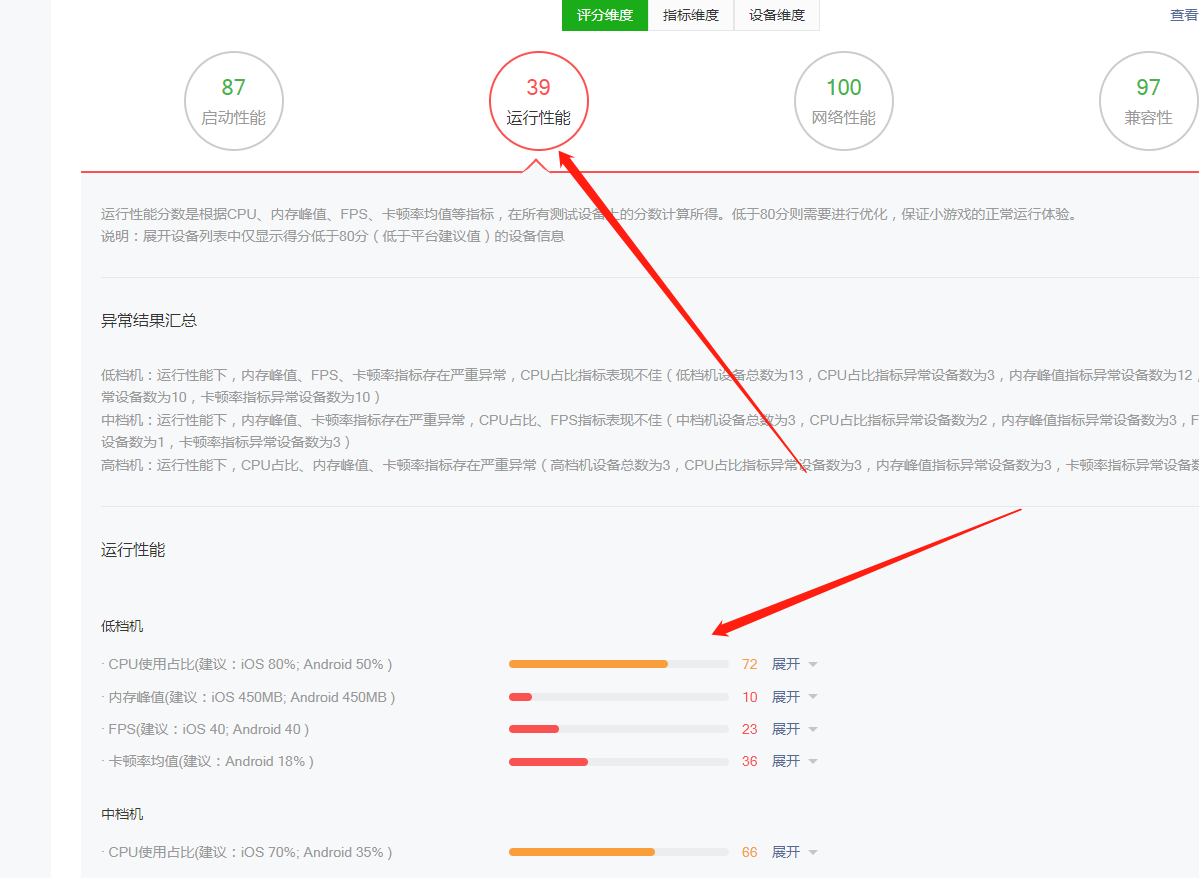1199x878 pixels.
Task: Switch to the 评分维度 tab
Action: coord(605,15)
